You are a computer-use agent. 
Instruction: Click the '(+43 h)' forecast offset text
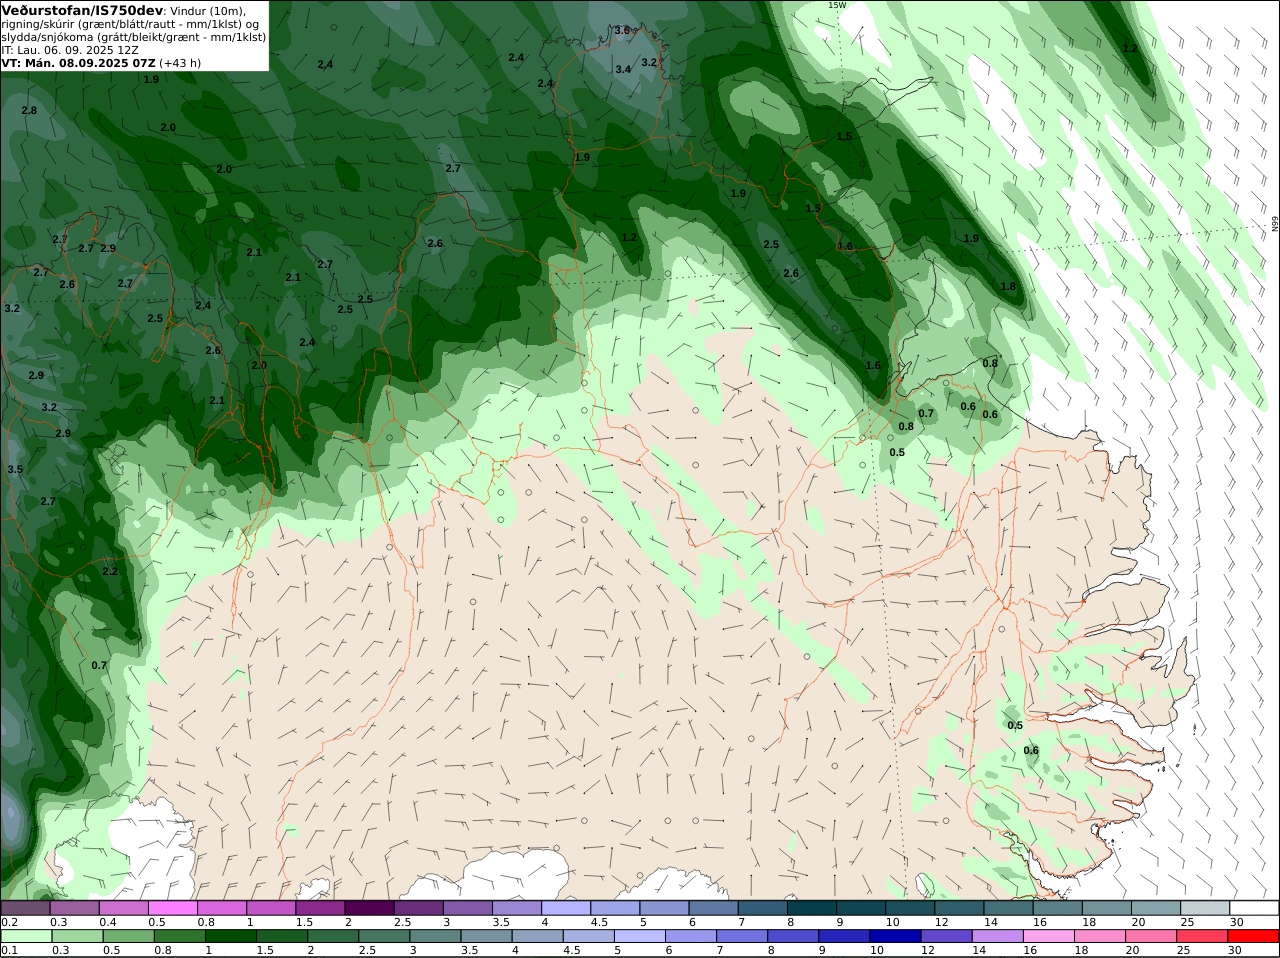pyautogui.click(x=180, y=62)
